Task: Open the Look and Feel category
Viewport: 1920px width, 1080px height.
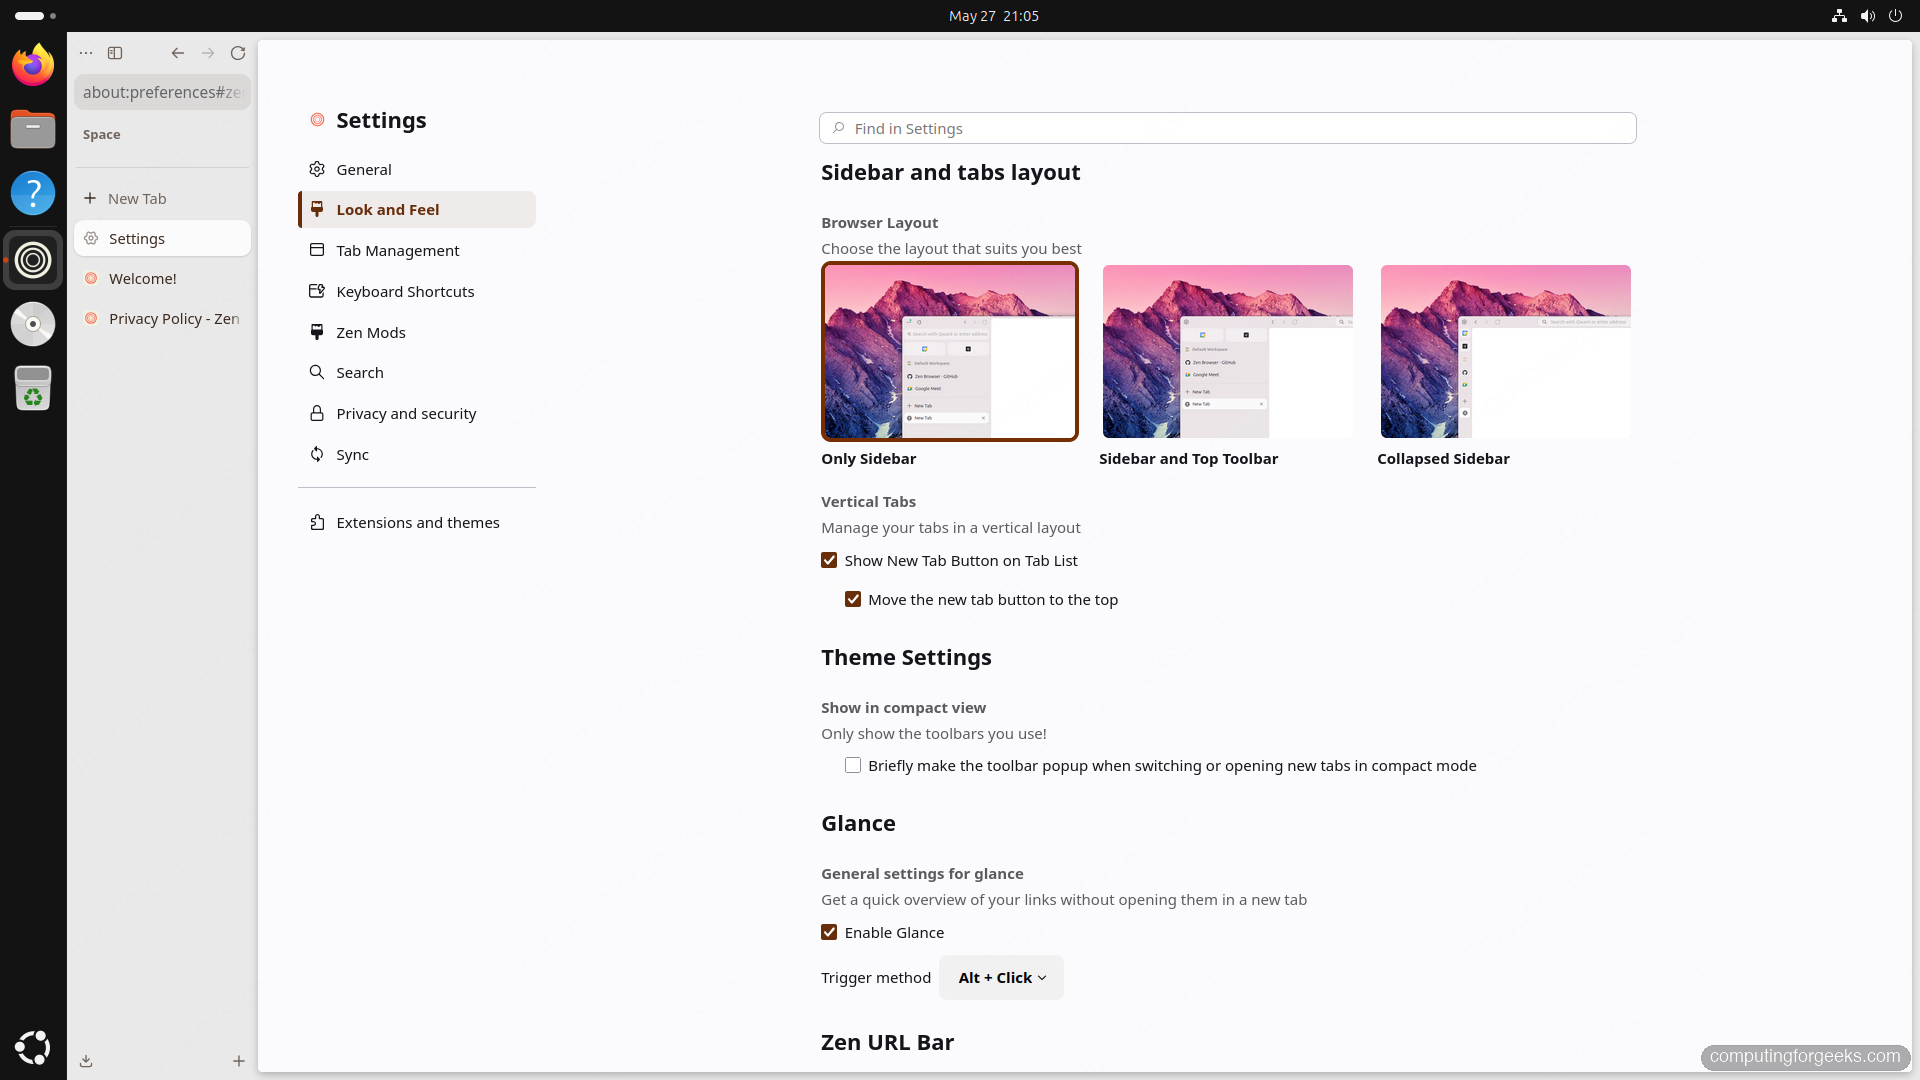Action: pos(417,210)
